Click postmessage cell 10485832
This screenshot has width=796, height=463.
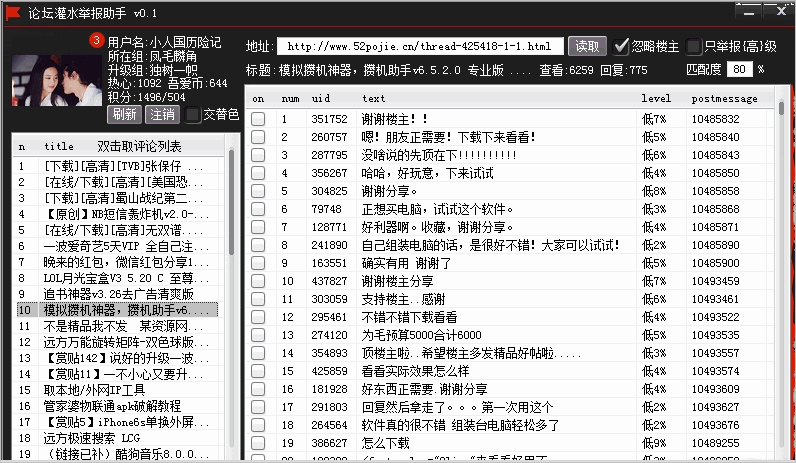[x=715, y=119]
